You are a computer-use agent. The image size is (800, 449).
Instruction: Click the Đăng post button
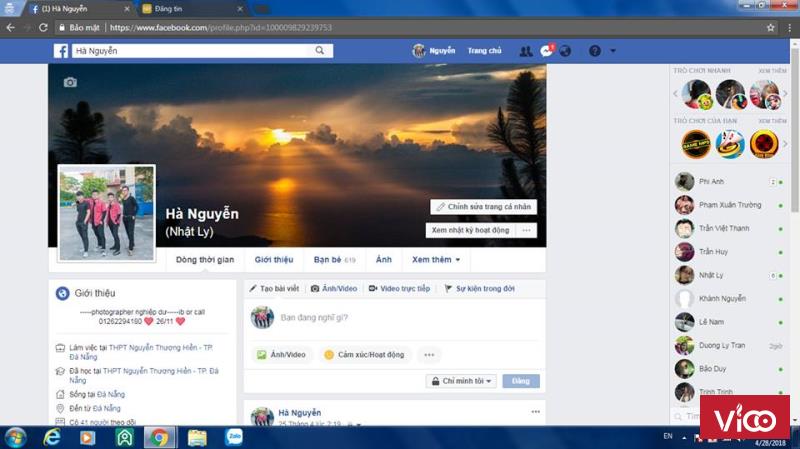[520, 381]
